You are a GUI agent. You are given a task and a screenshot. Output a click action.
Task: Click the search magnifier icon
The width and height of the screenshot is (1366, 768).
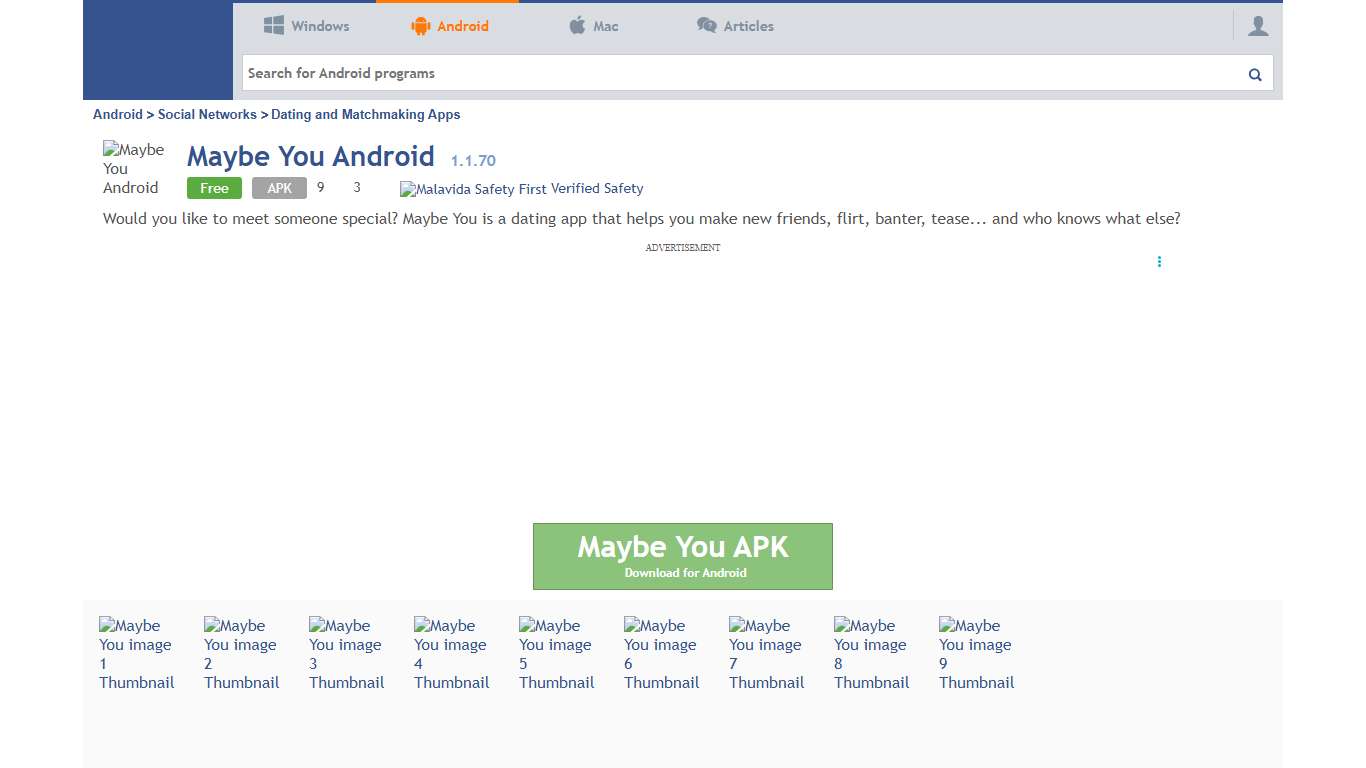[x=1254, y=73]
